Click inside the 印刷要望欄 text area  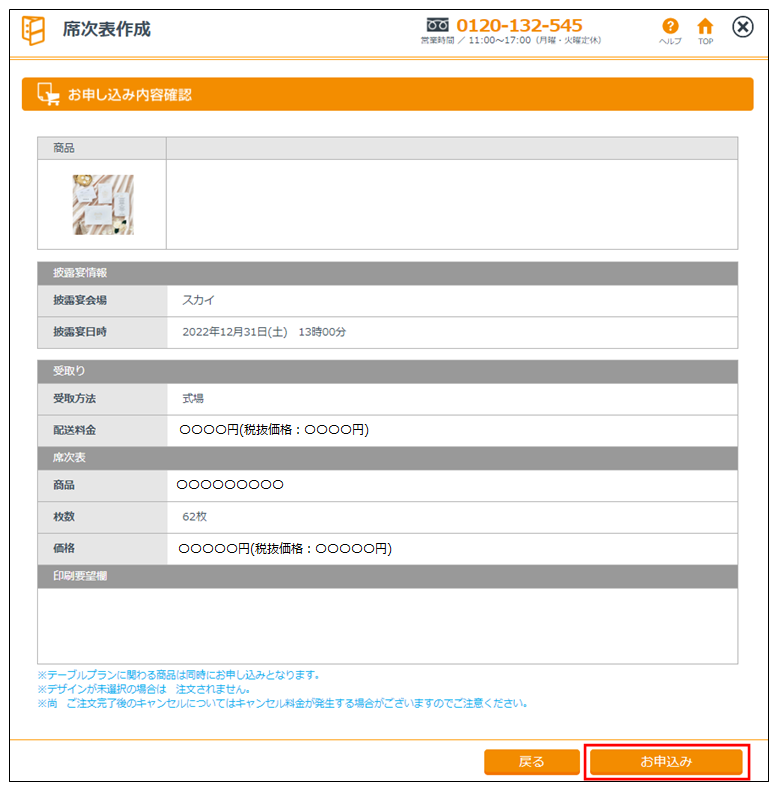[387, 626]
